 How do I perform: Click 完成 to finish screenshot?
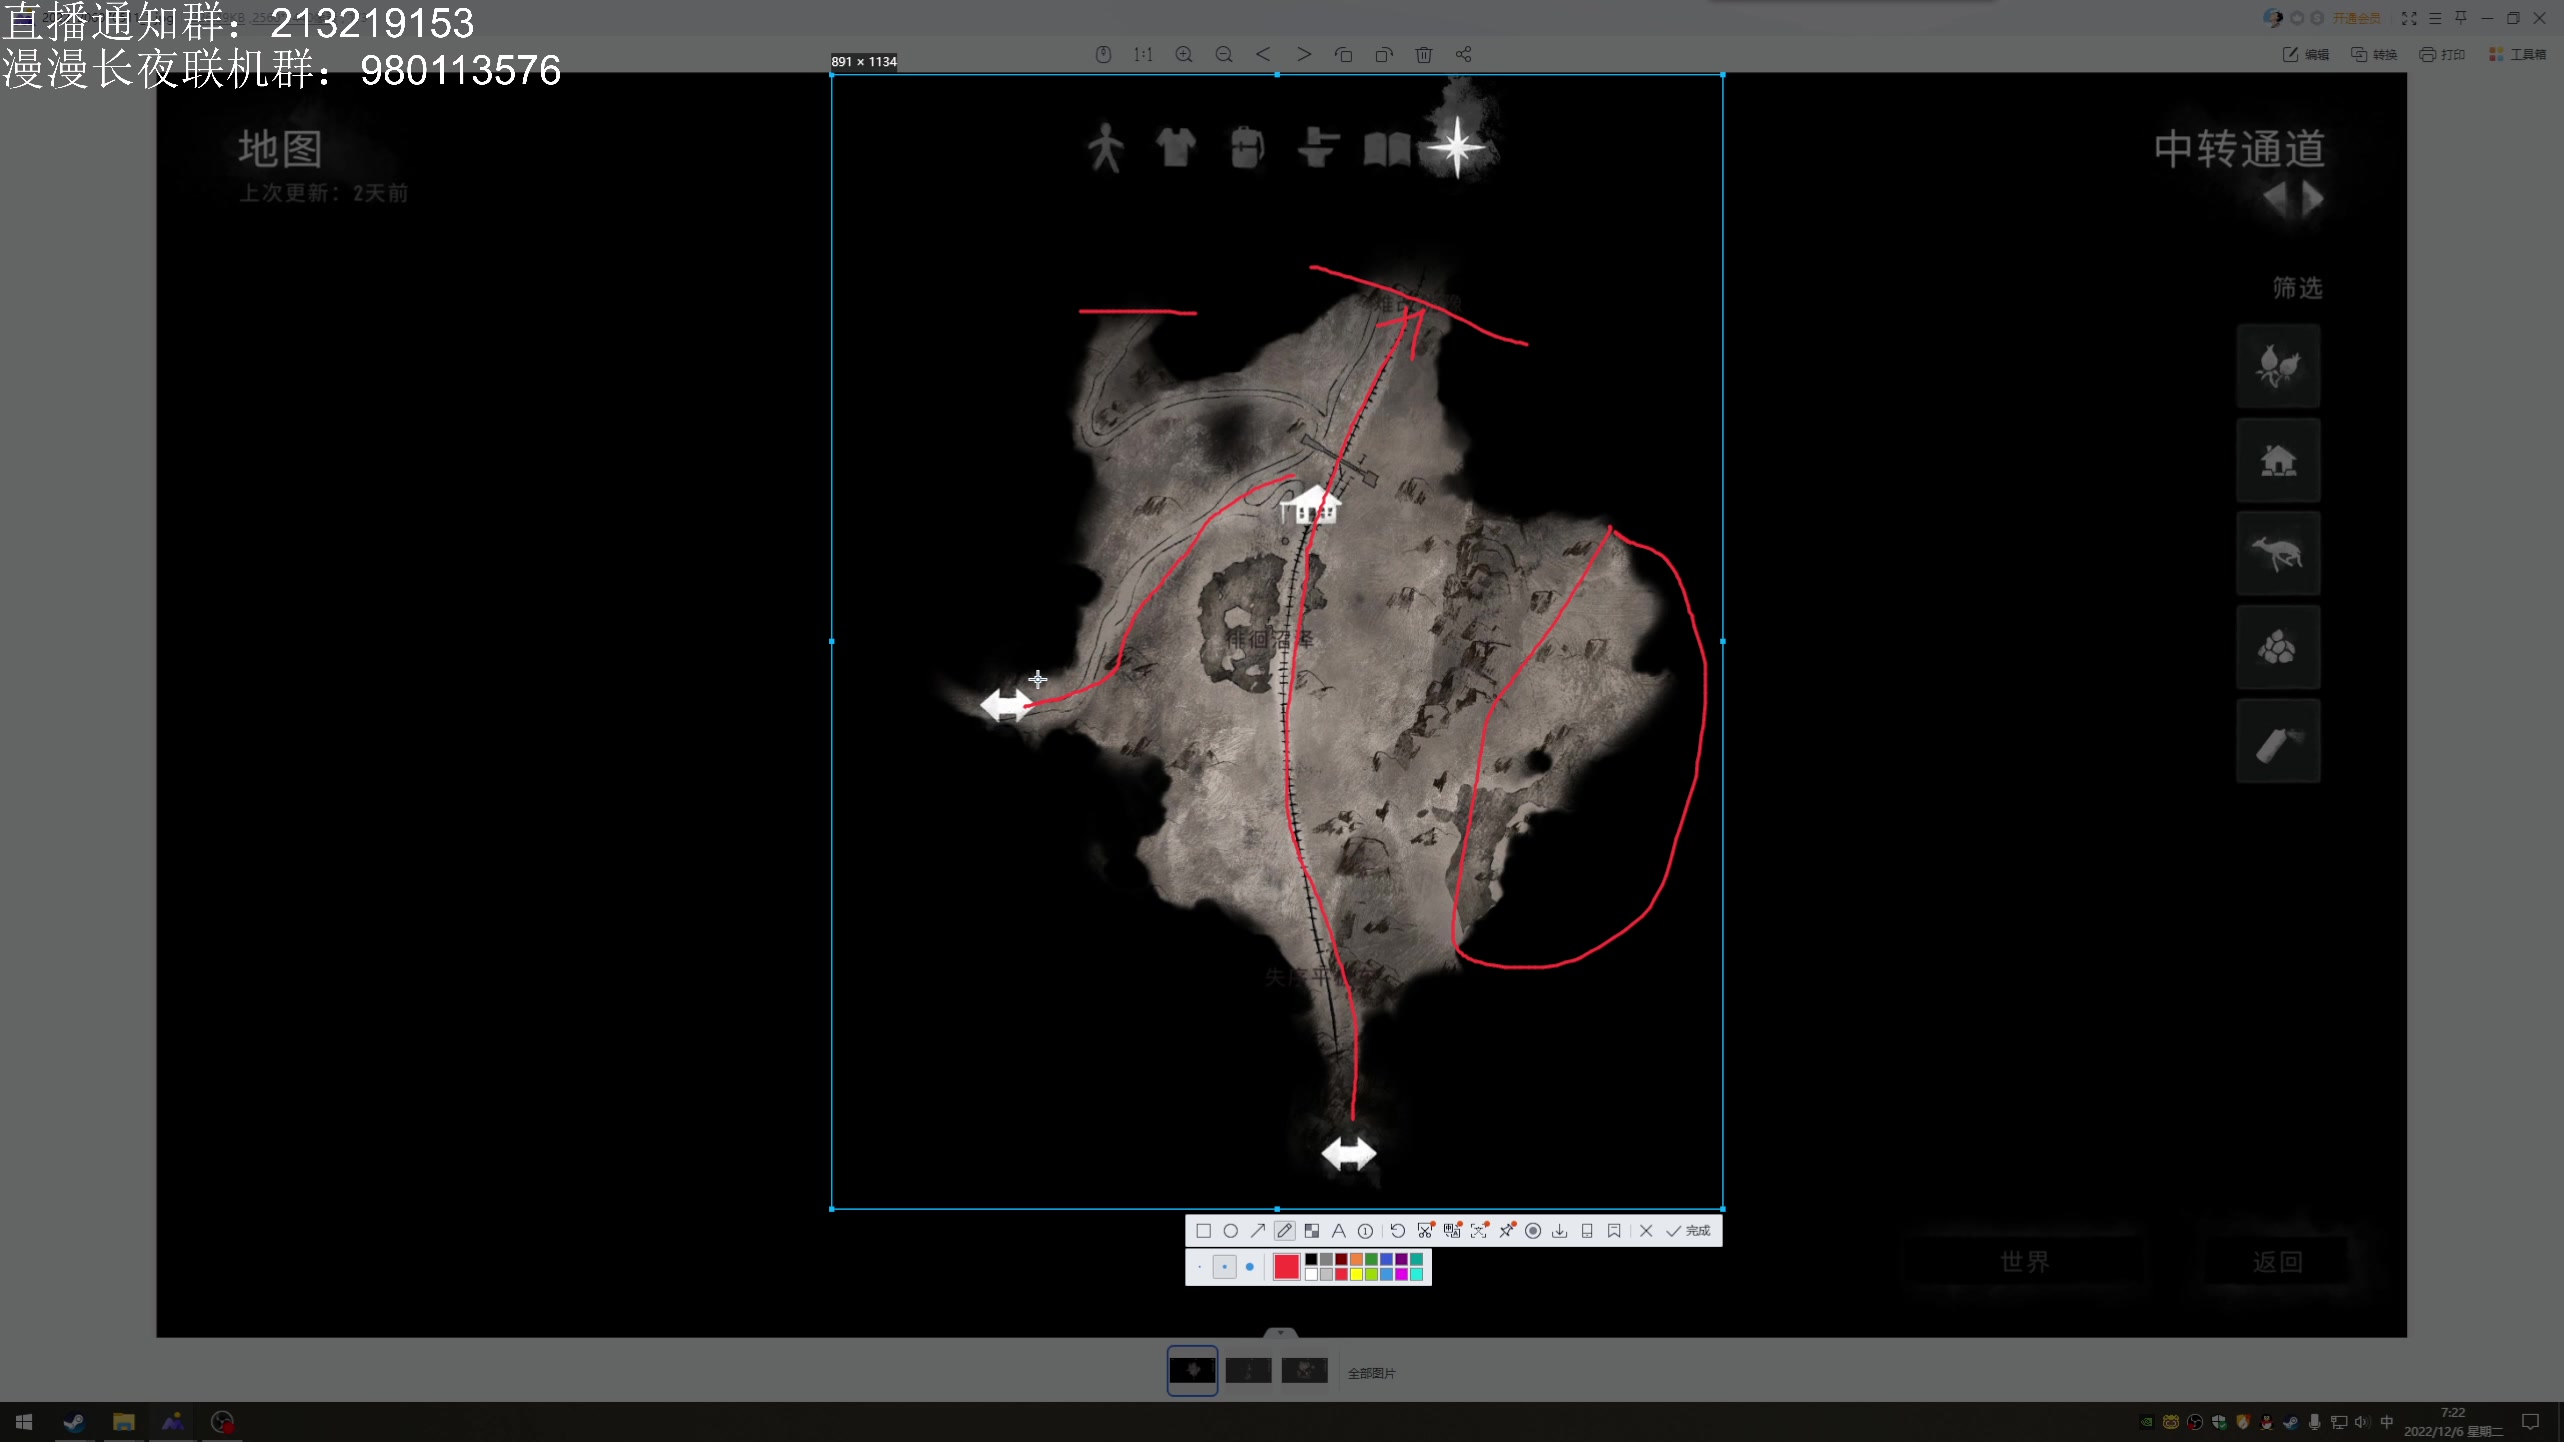(1688, 1231)
